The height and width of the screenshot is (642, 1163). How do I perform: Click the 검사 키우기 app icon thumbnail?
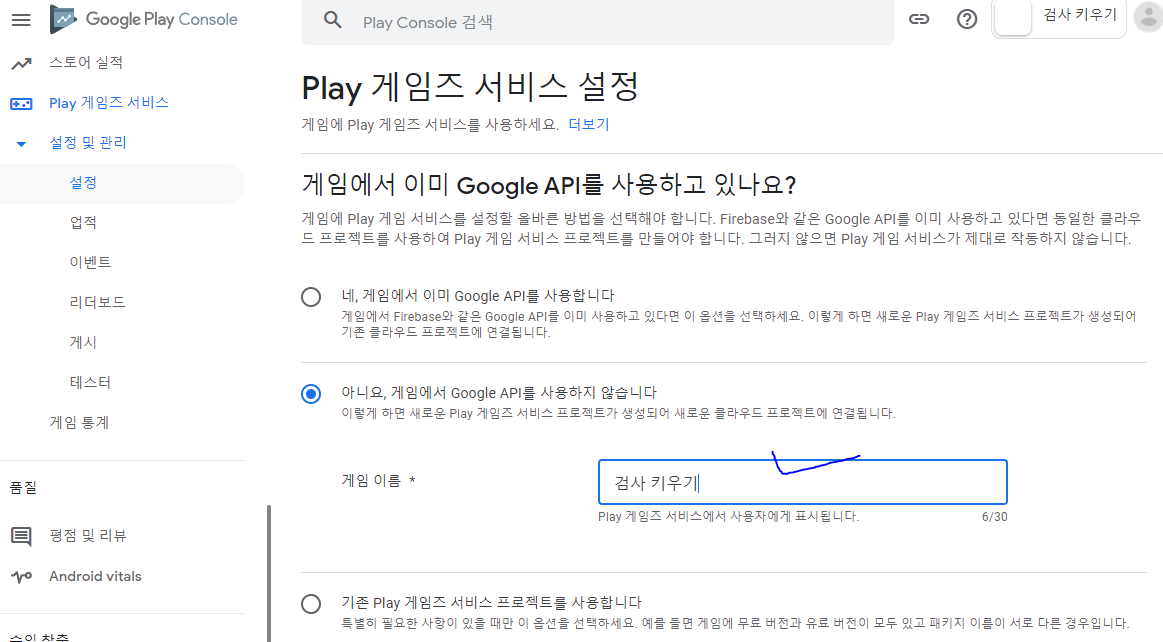[1012, 18]
